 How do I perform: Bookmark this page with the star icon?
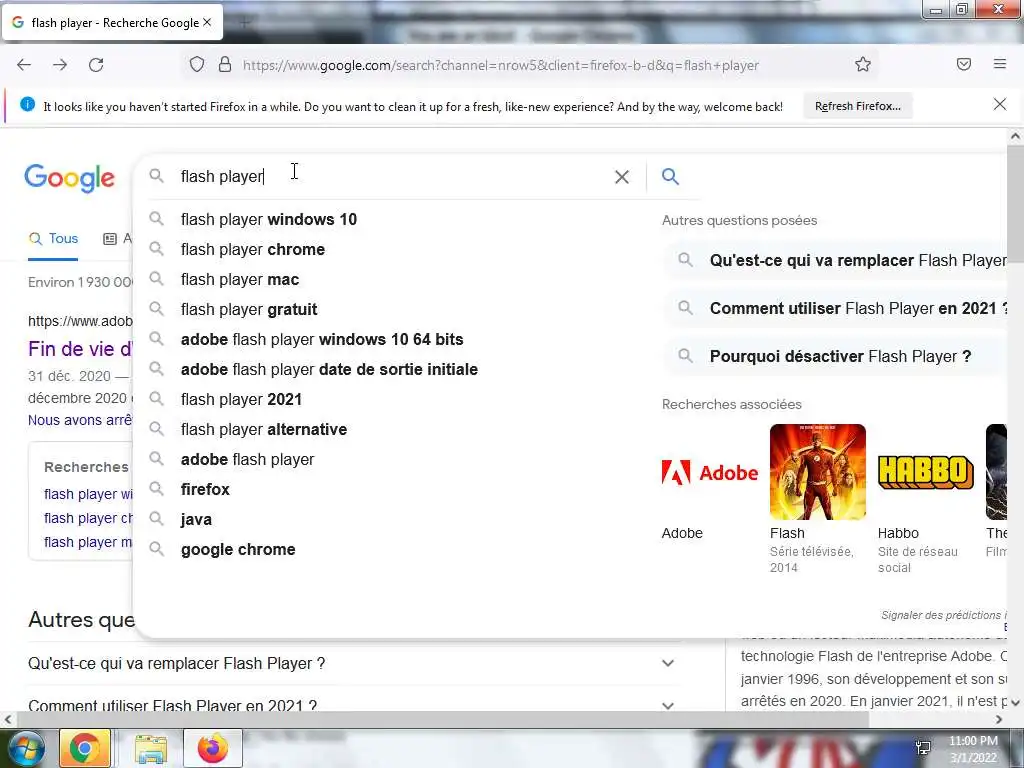point(863,64)
